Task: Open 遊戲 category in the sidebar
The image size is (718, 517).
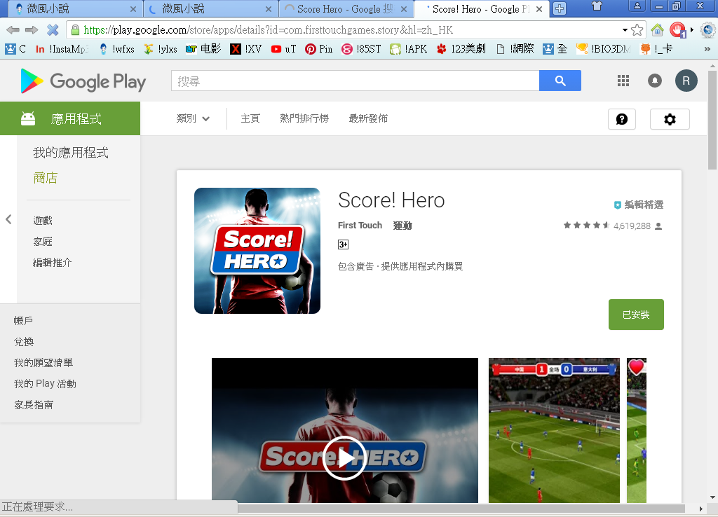Action: point(43,221)
